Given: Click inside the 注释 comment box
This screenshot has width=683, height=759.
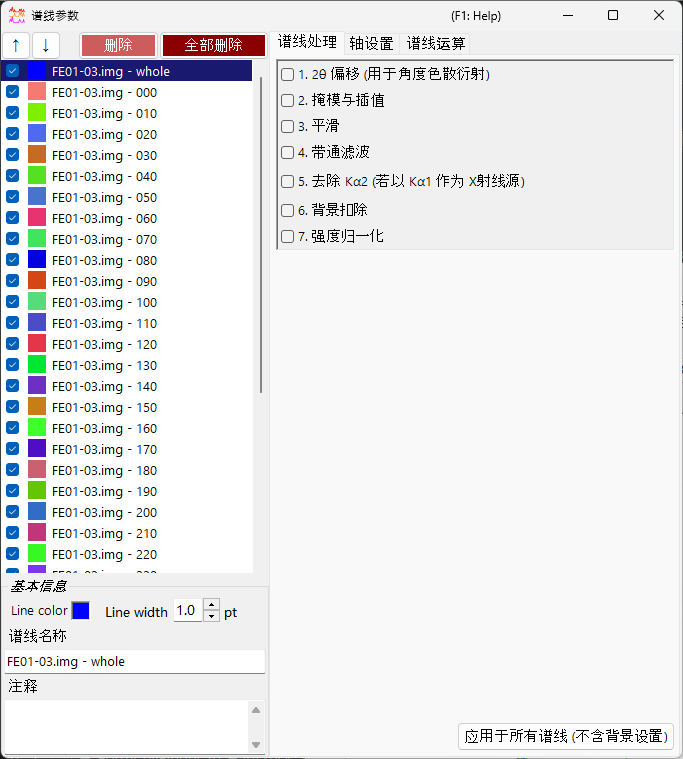Looking at the screenshot, I should coord(127,727).
